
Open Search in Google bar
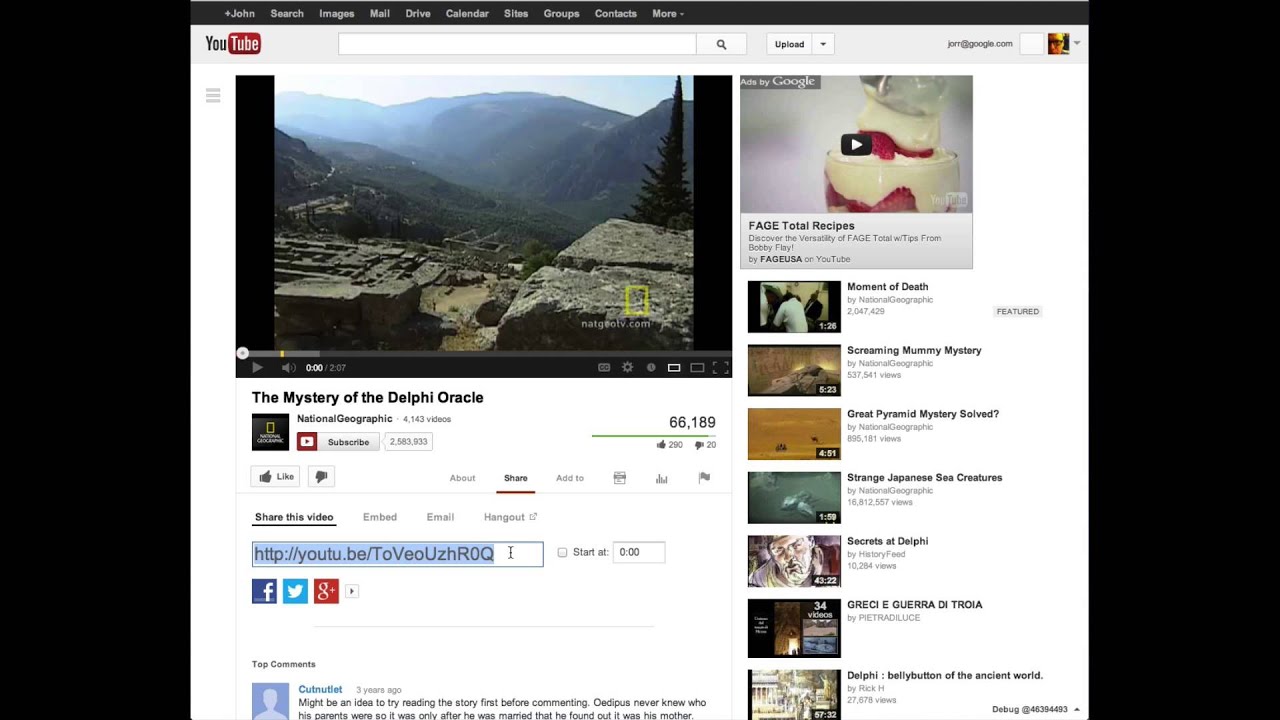(287, 14)
